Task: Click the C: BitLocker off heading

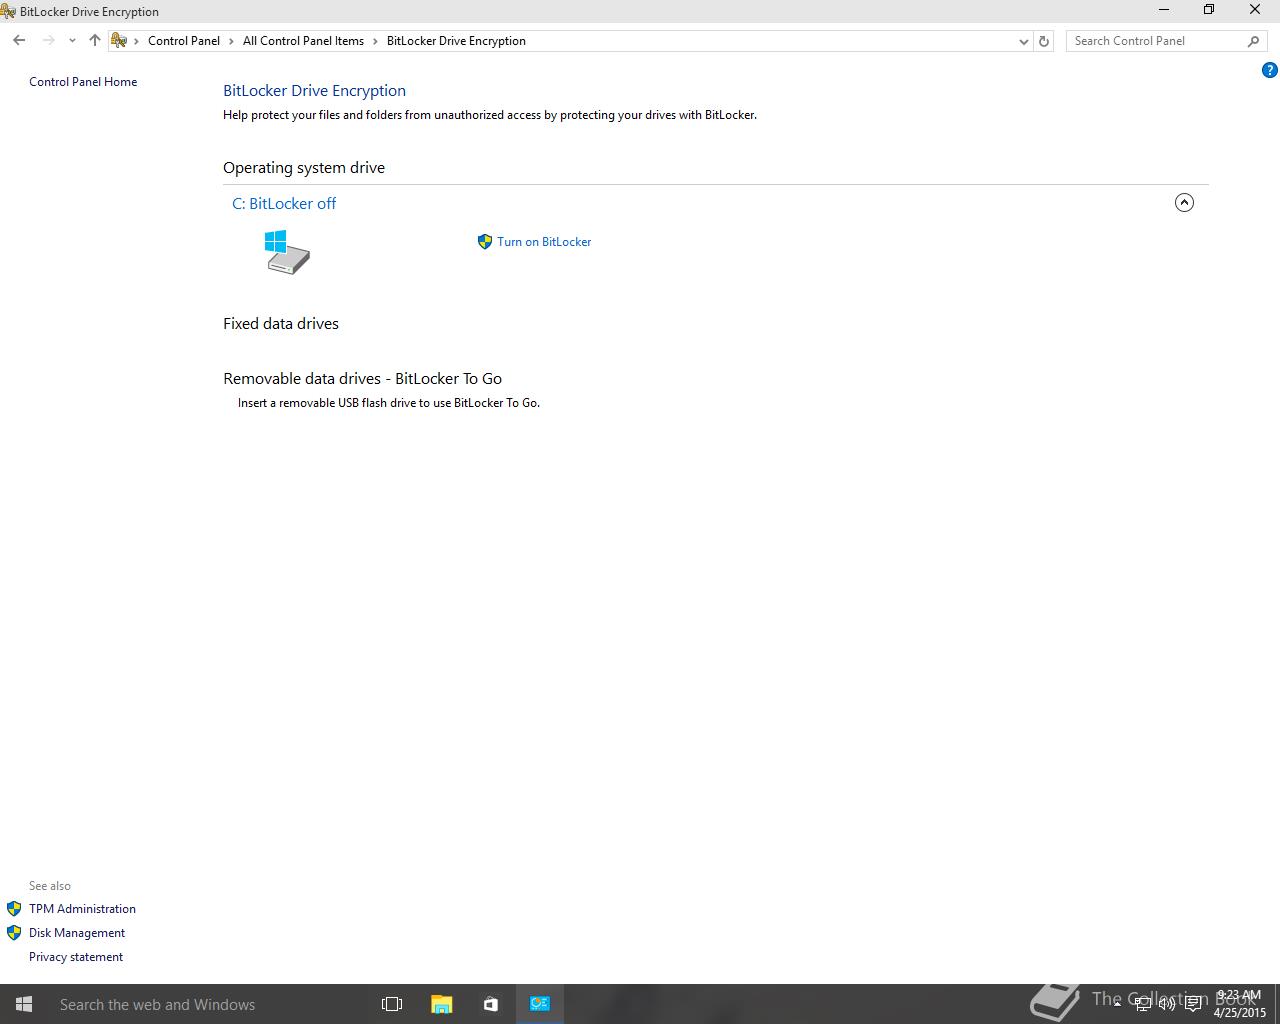Action: pos(284,203)
